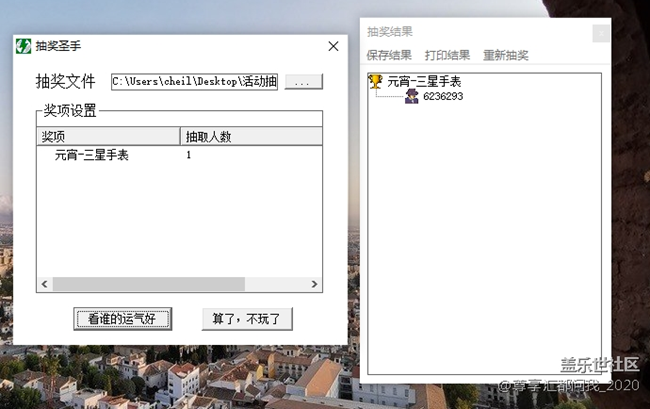Select winner entry 6236293 in results tree
This screenshot has width=650, height=409.
coord(443,97)
